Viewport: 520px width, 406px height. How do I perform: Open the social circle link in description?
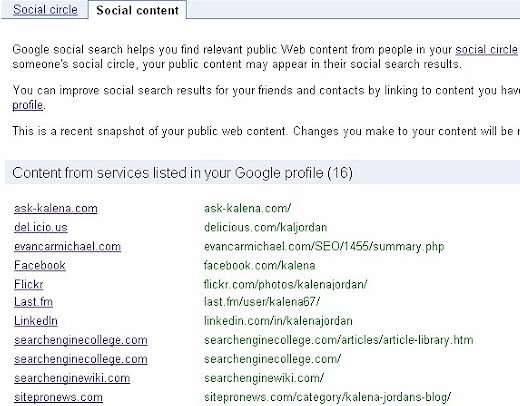click(x=486, y=50)
